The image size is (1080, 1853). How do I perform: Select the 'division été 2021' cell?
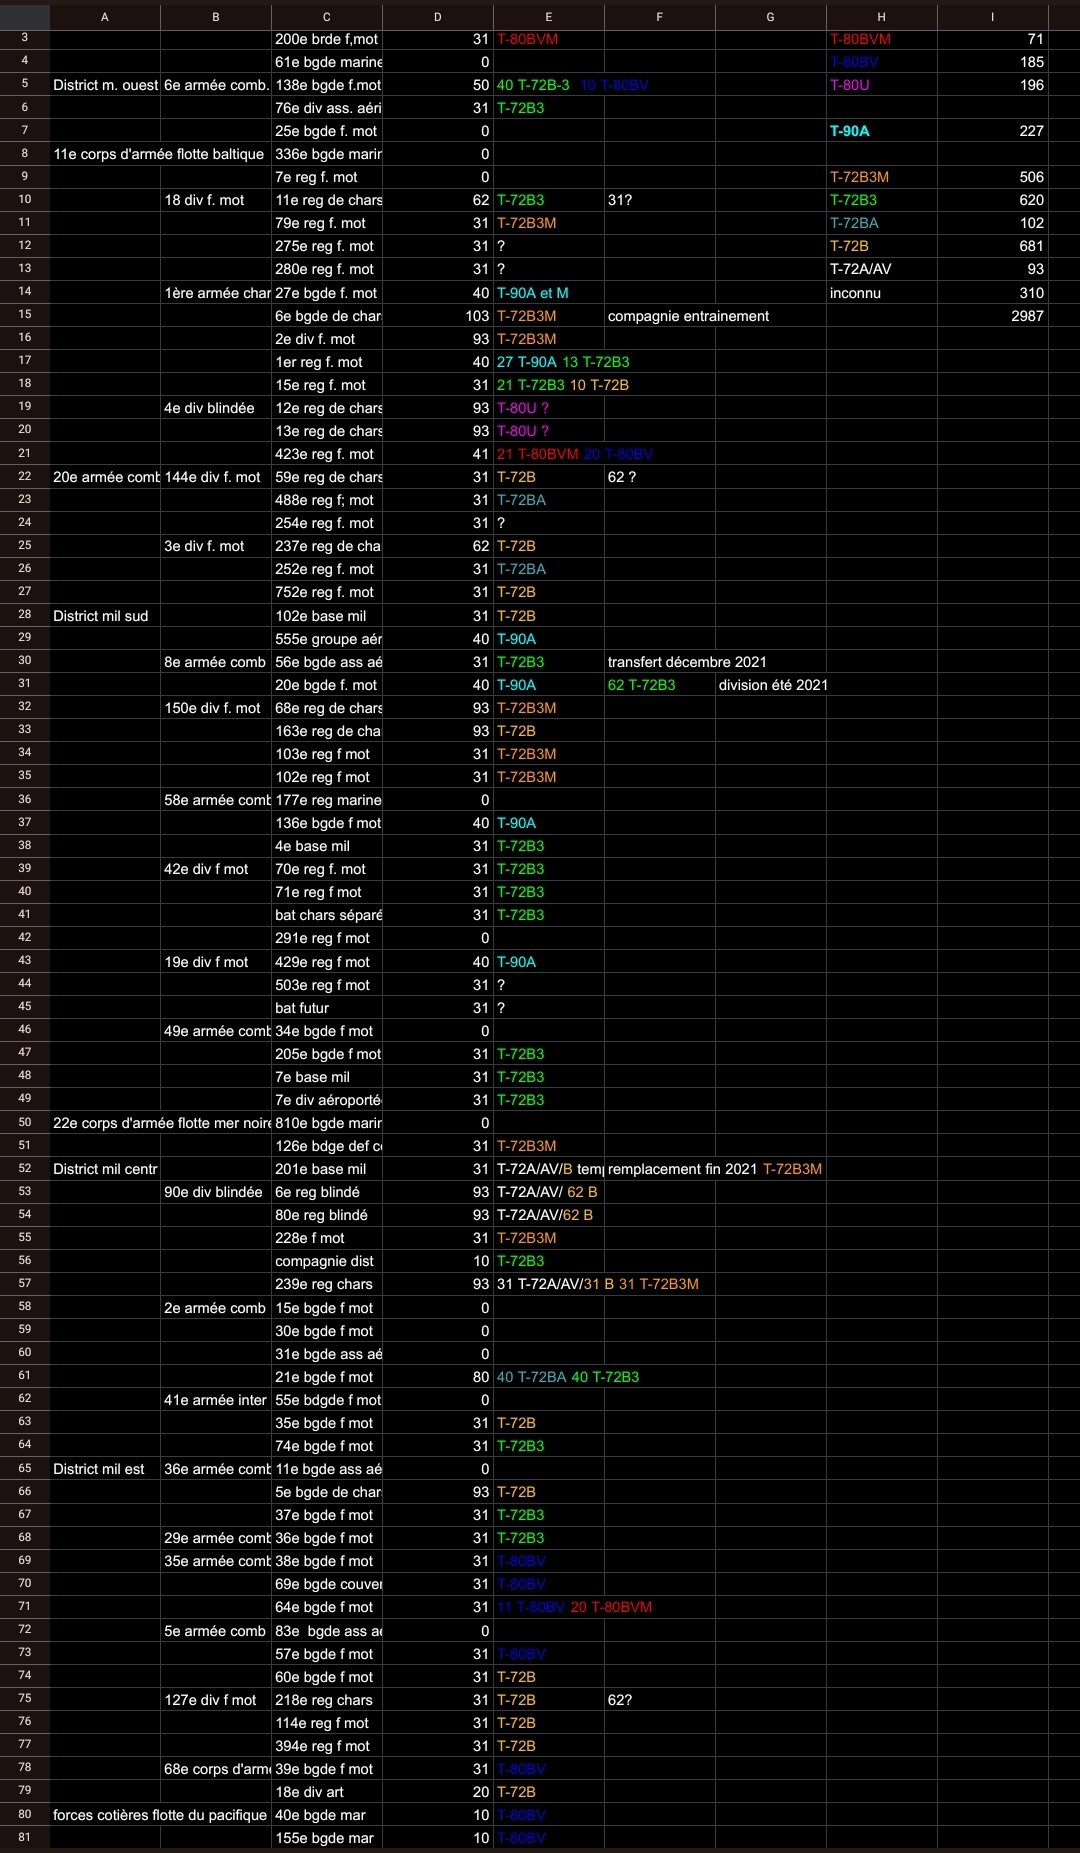[x=772, y=685]
